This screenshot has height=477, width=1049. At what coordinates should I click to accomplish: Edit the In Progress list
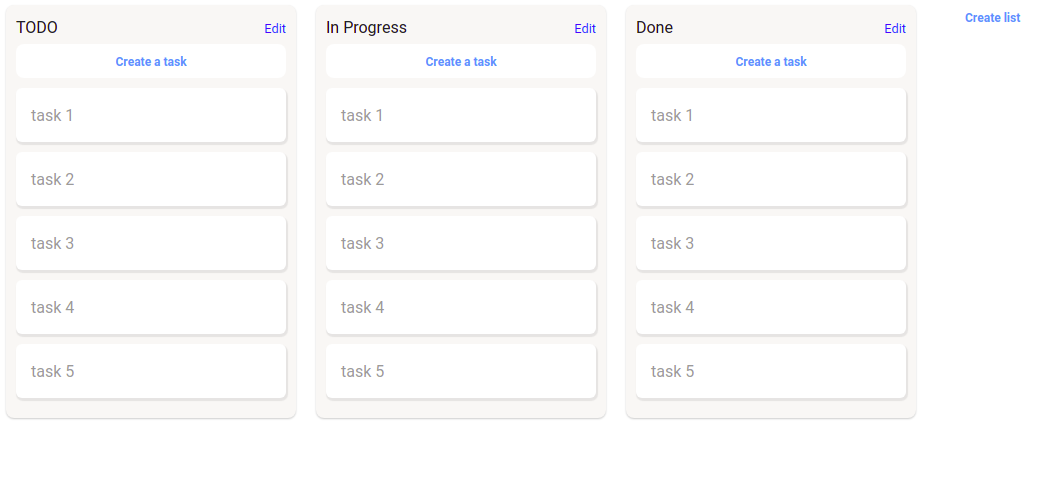point(585,29)
